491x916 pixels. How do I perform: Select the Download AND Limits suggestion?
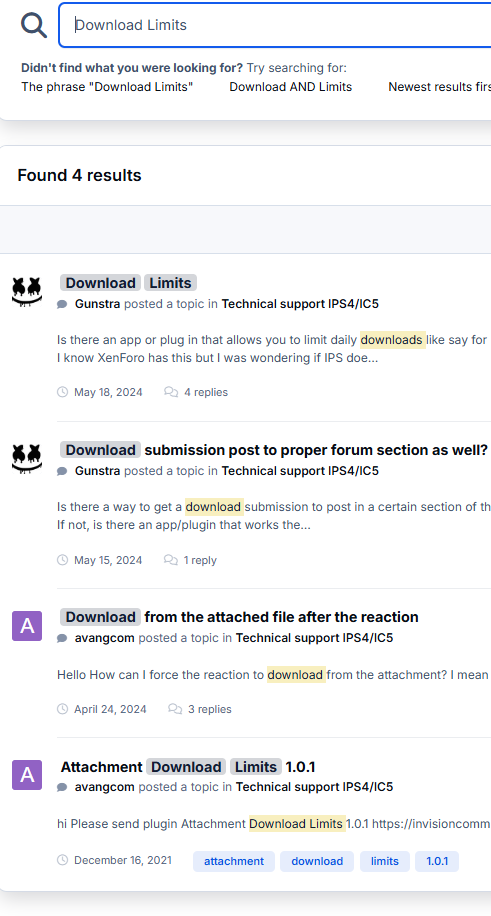point(291,87)
